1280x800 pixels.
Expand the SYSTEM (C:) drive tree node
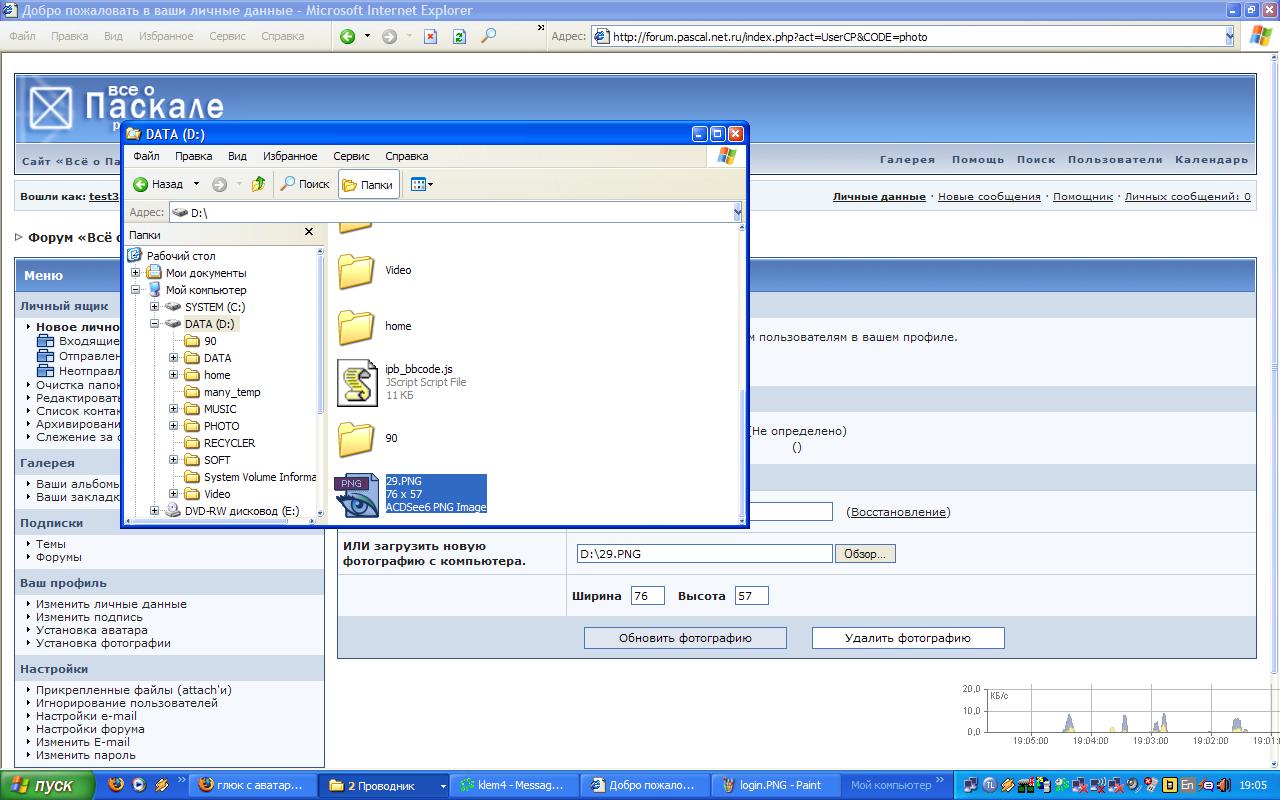(x=155, y=307)
